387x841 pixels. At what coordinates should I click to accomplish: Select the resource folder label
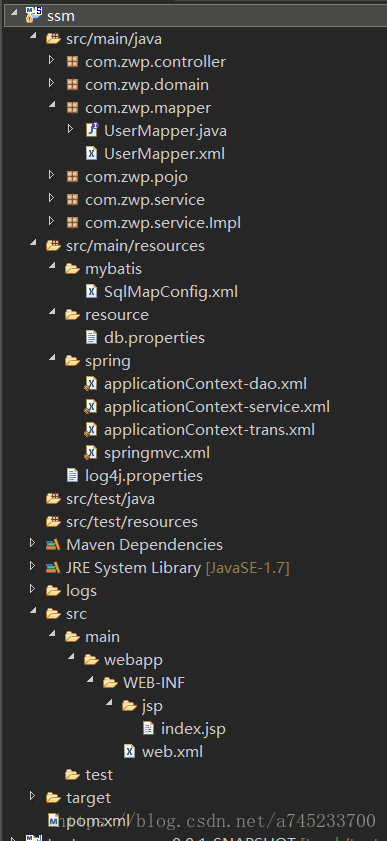pos(117,315)
